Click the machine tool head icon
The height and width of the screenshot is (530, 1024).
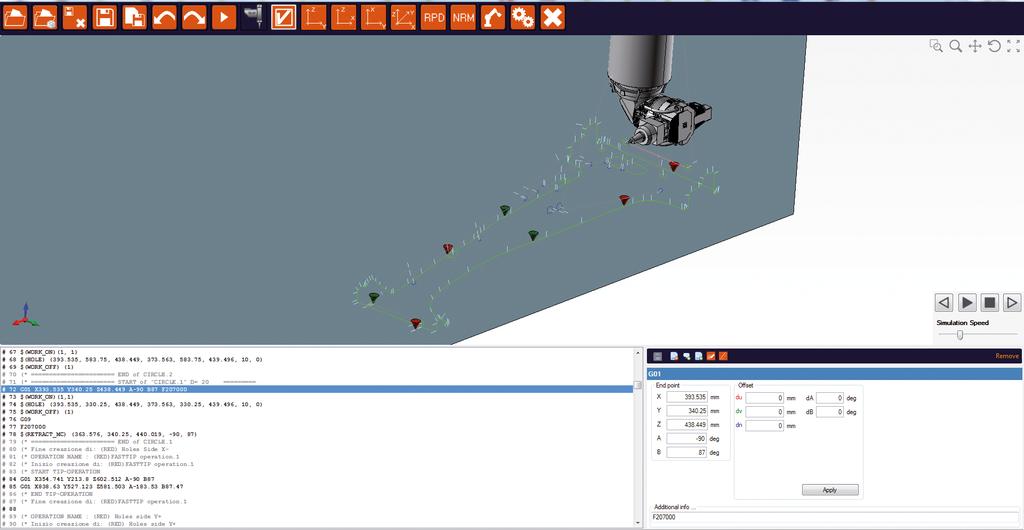(253, 18)
